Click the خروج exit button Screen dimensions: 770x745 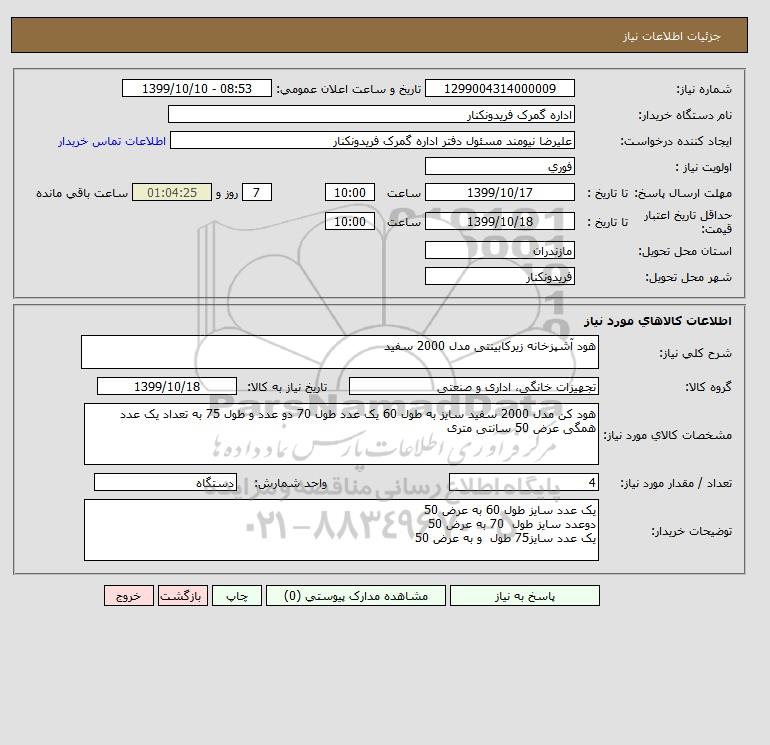point(129,595)
